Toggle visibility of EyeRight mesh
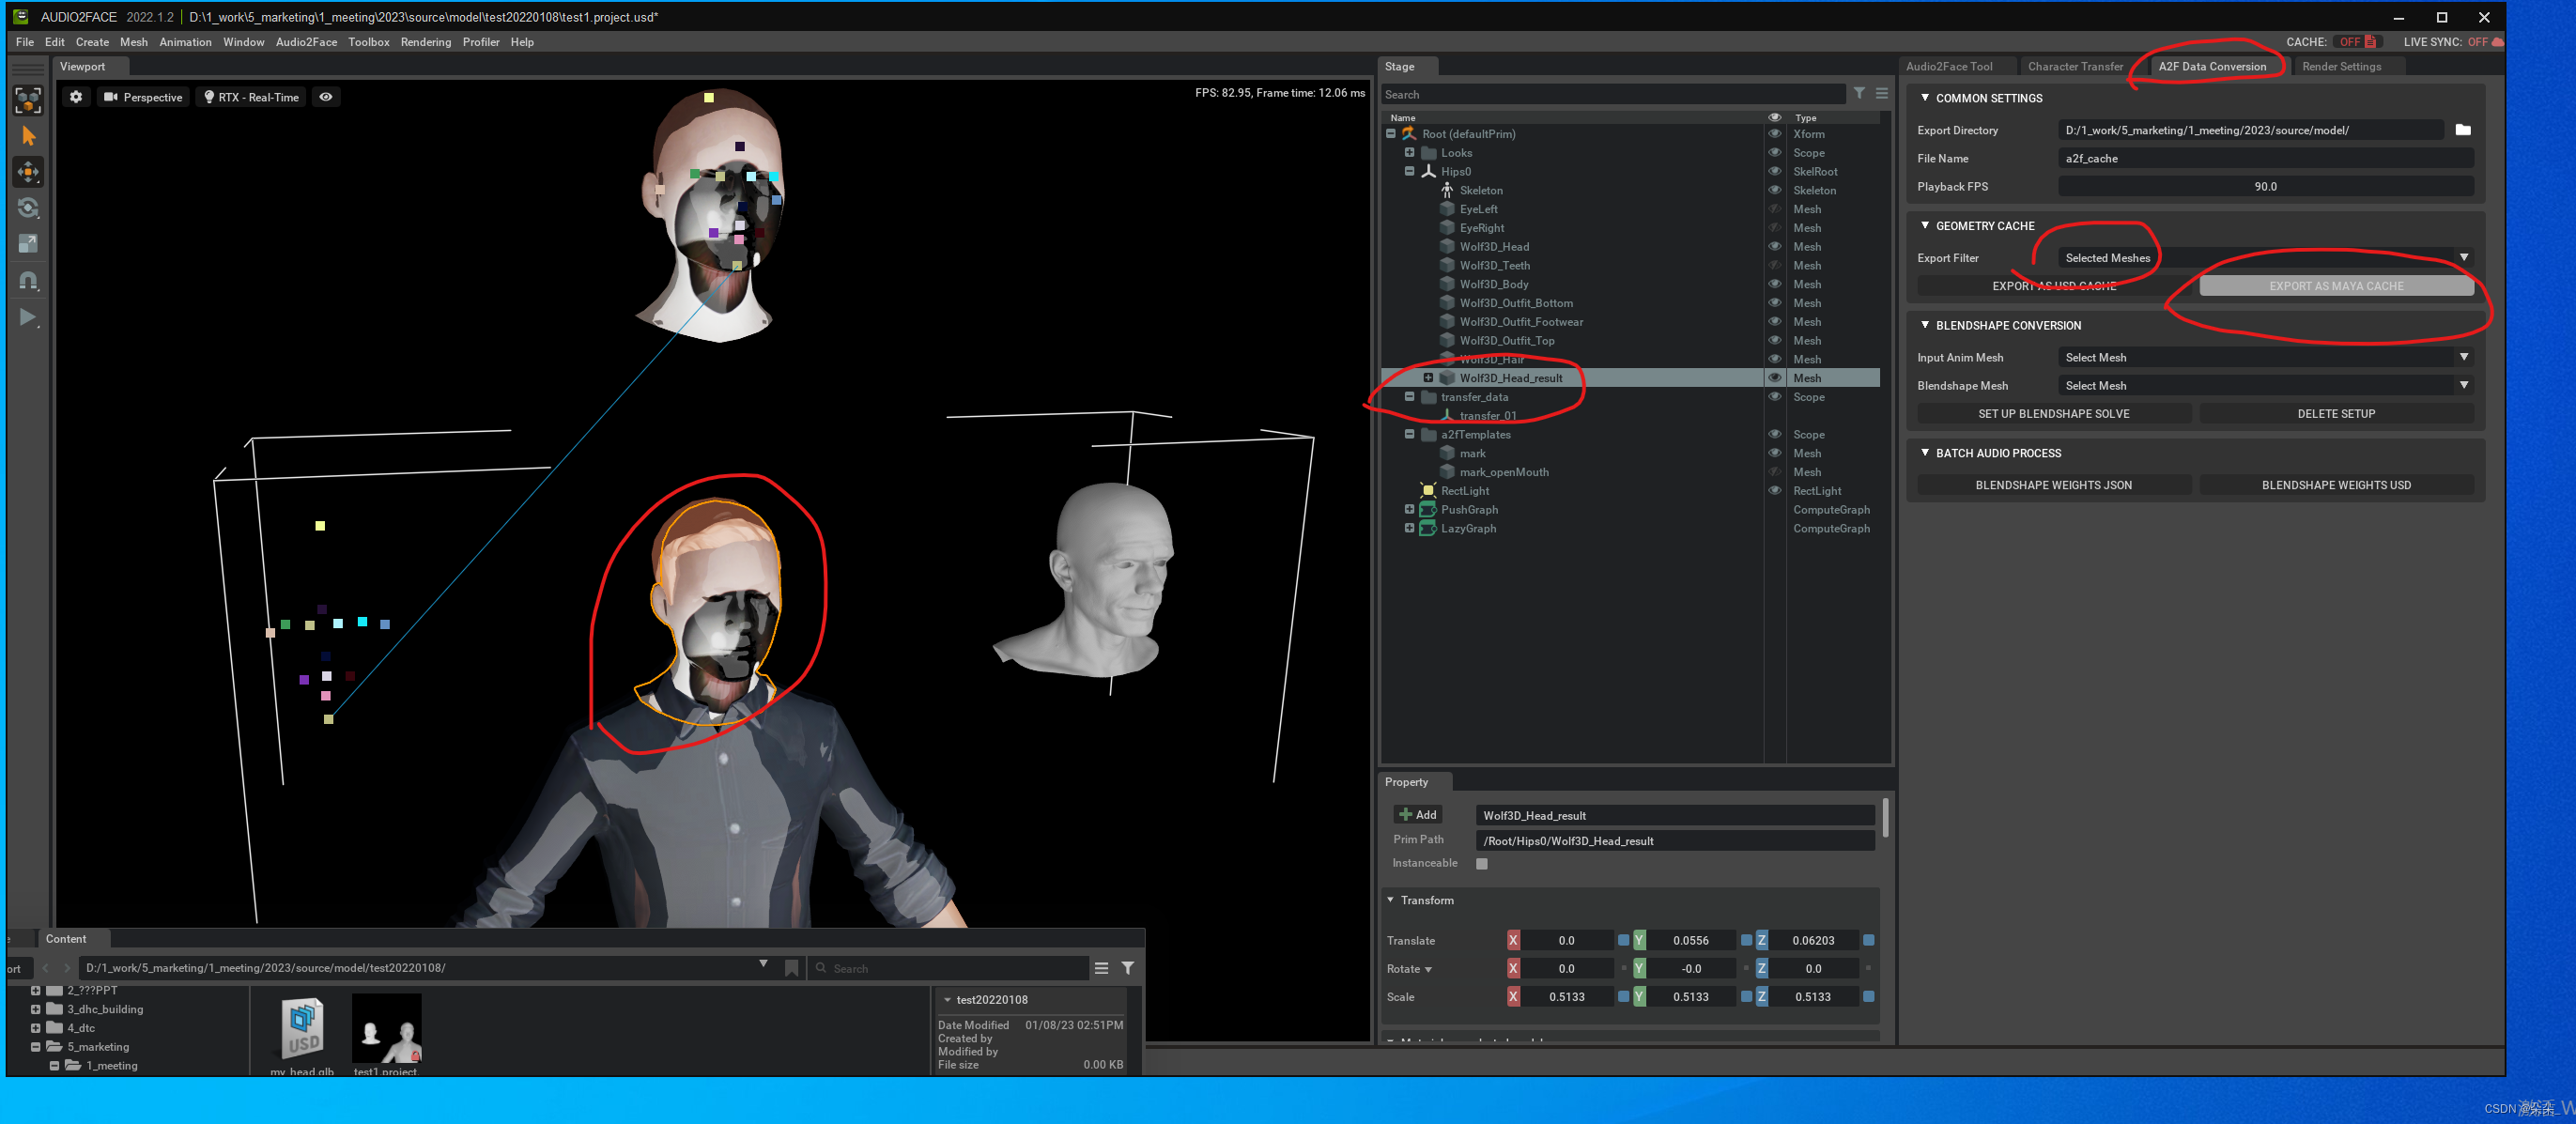 pos(1775,228)
